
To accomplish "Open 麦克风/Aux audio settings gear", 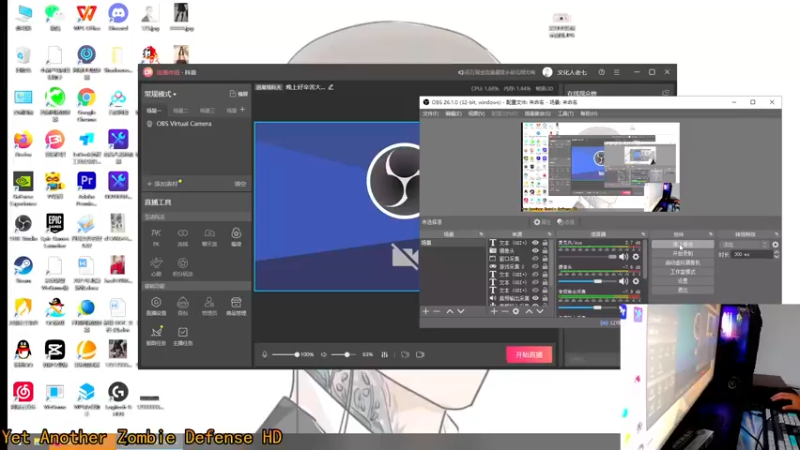I will click(x=636, y=257).
